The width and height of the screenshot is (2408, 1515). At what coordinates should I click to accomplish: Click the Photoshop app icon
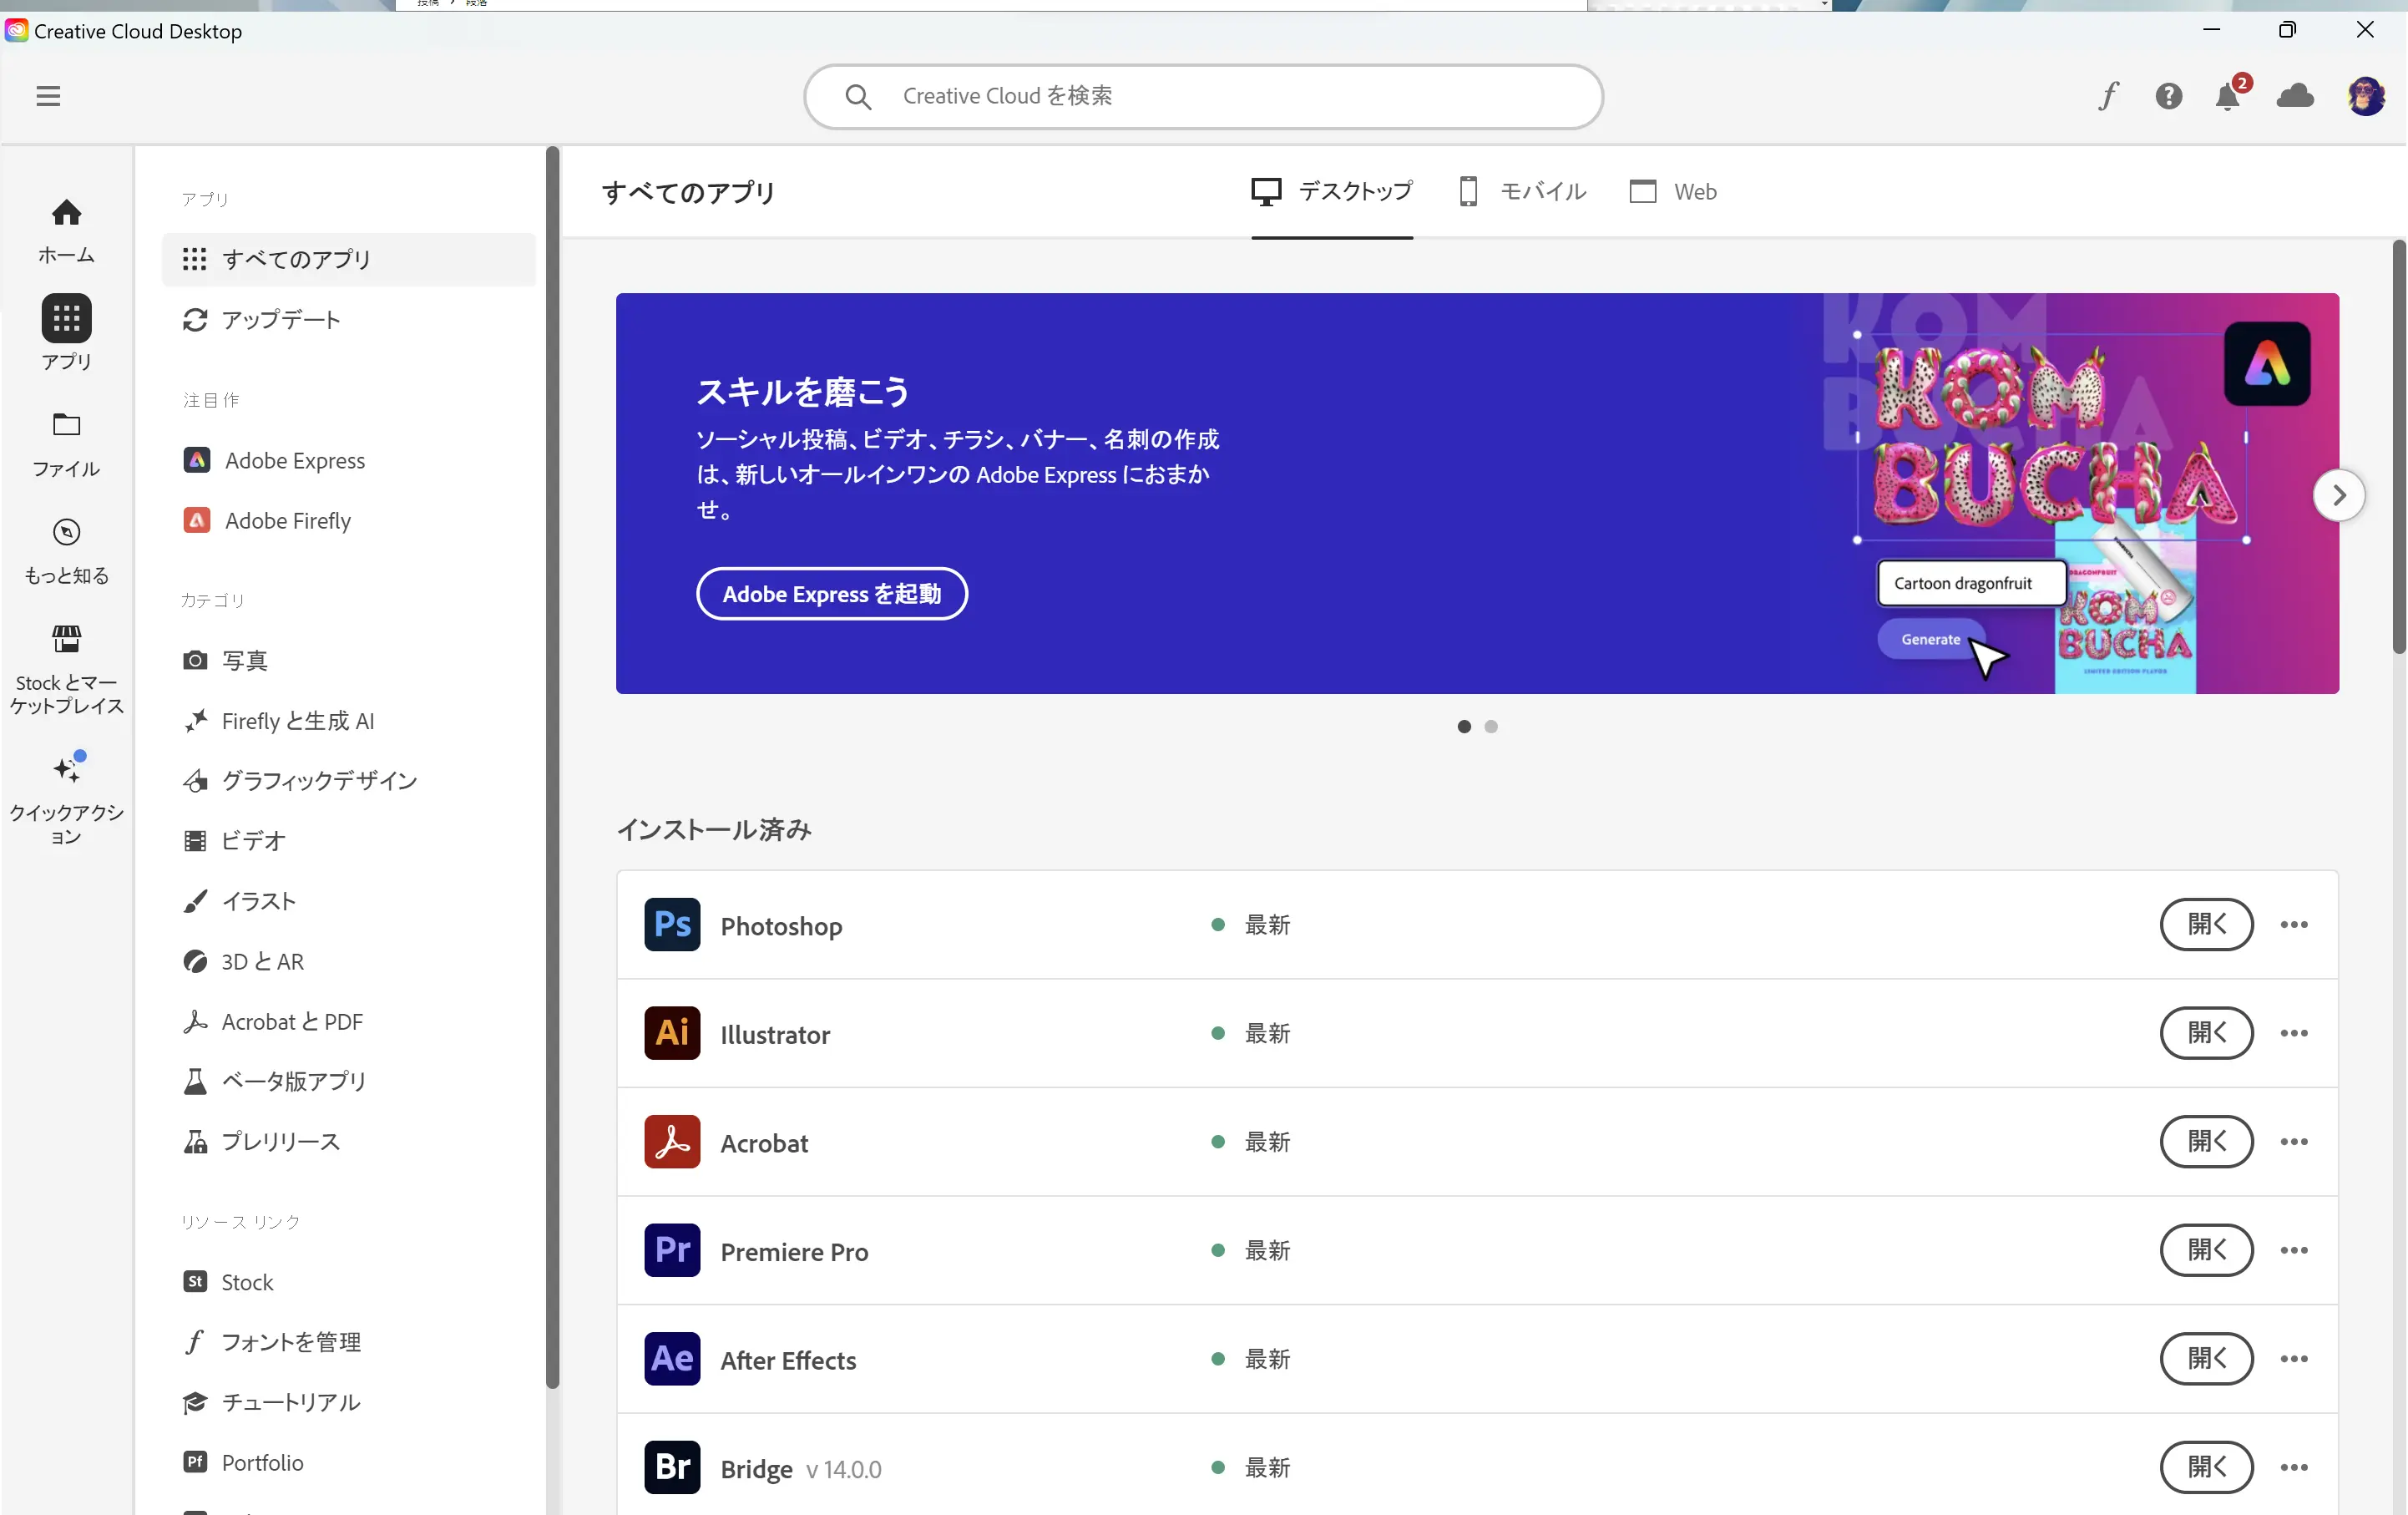coord(672,925)
